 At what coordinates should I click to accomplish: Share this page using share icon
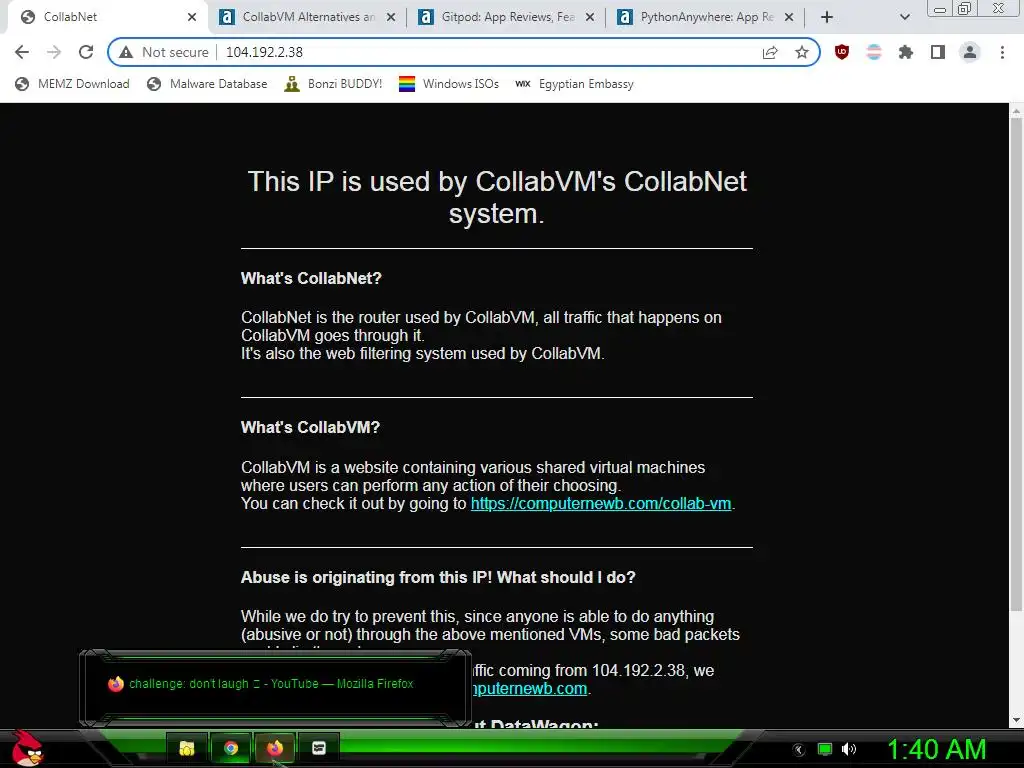(770, 52)
